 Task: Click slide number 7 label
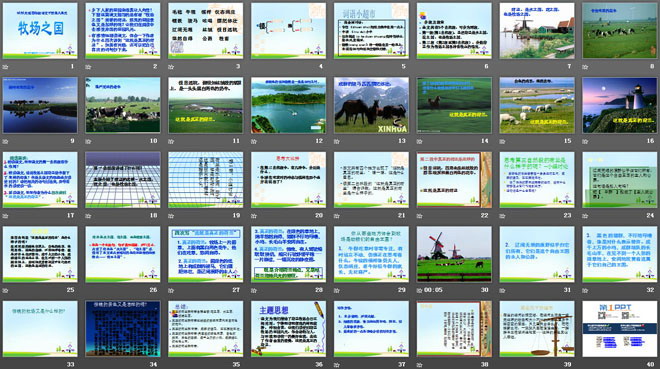coord(569,66)
